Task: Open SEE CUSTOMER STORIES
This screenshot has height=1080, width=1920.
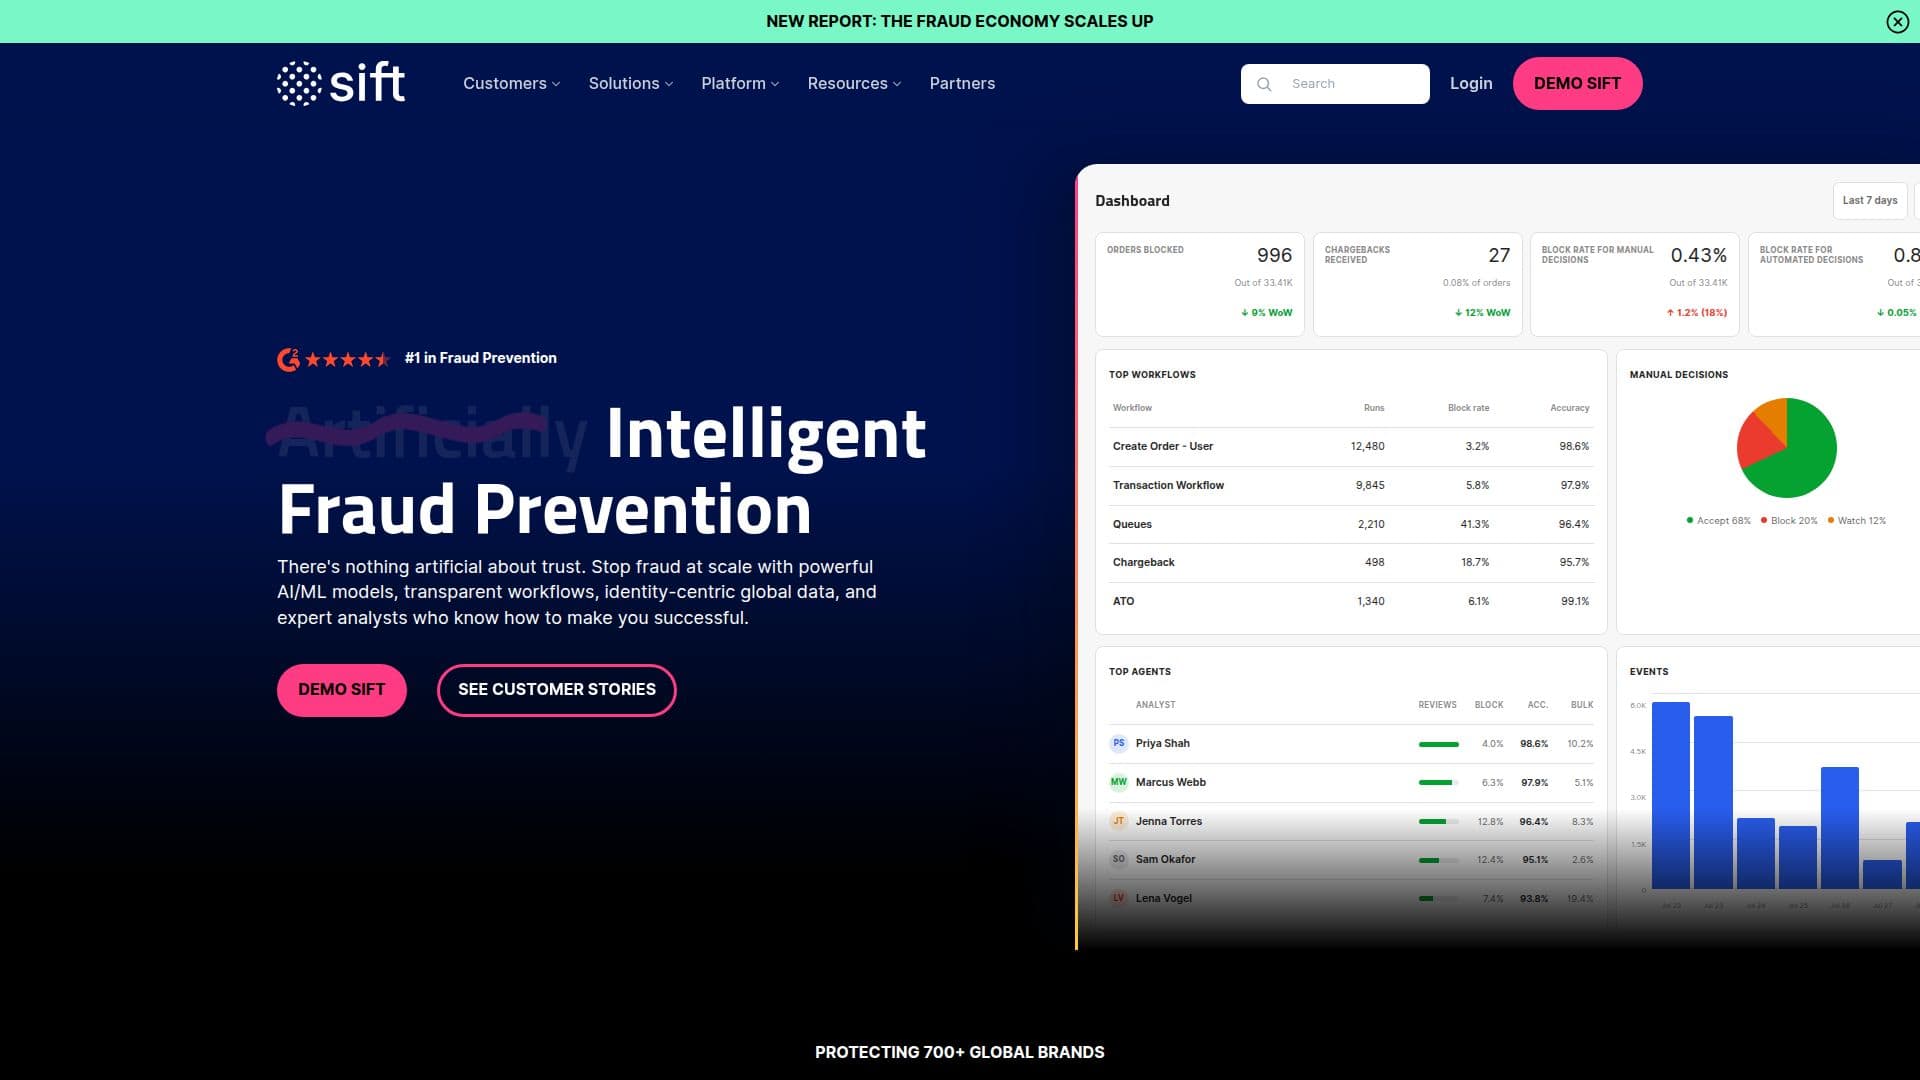Action: pos(556,689)
